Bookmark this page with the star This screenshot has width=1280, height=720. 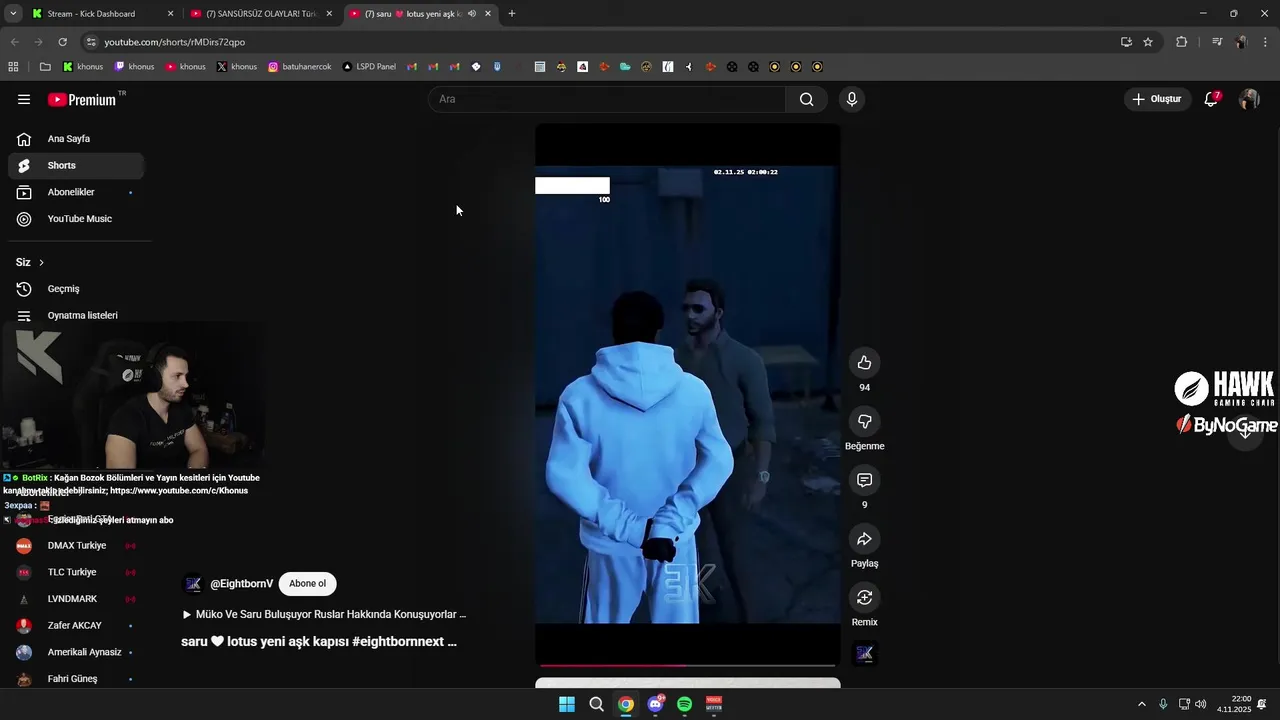click(x=1148, y=42)
